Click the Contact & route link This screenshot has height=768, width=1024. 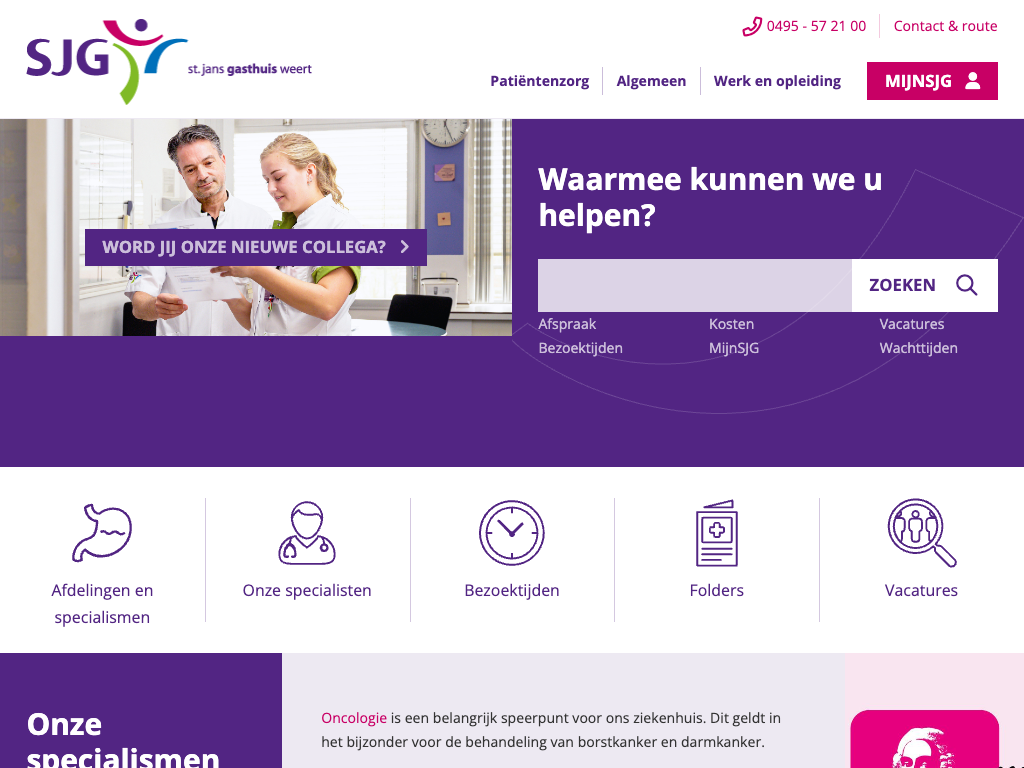[x=945, y=26]
